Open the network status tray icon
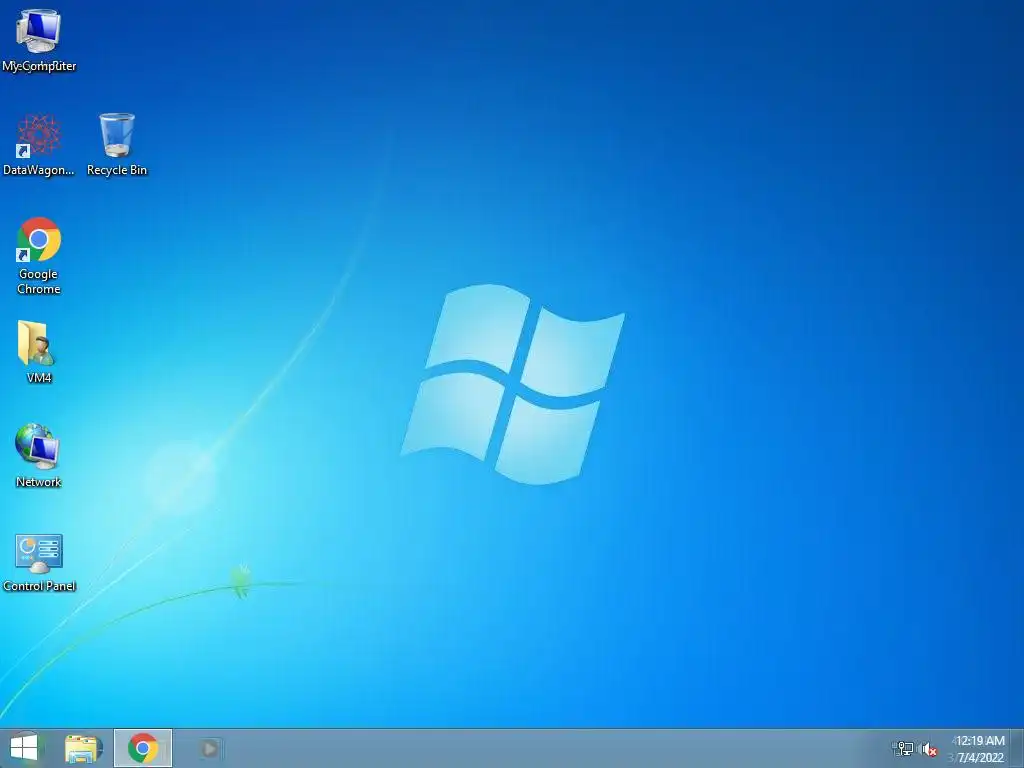This screenshot has height=768, width=1024. click(x=904, y=749)
